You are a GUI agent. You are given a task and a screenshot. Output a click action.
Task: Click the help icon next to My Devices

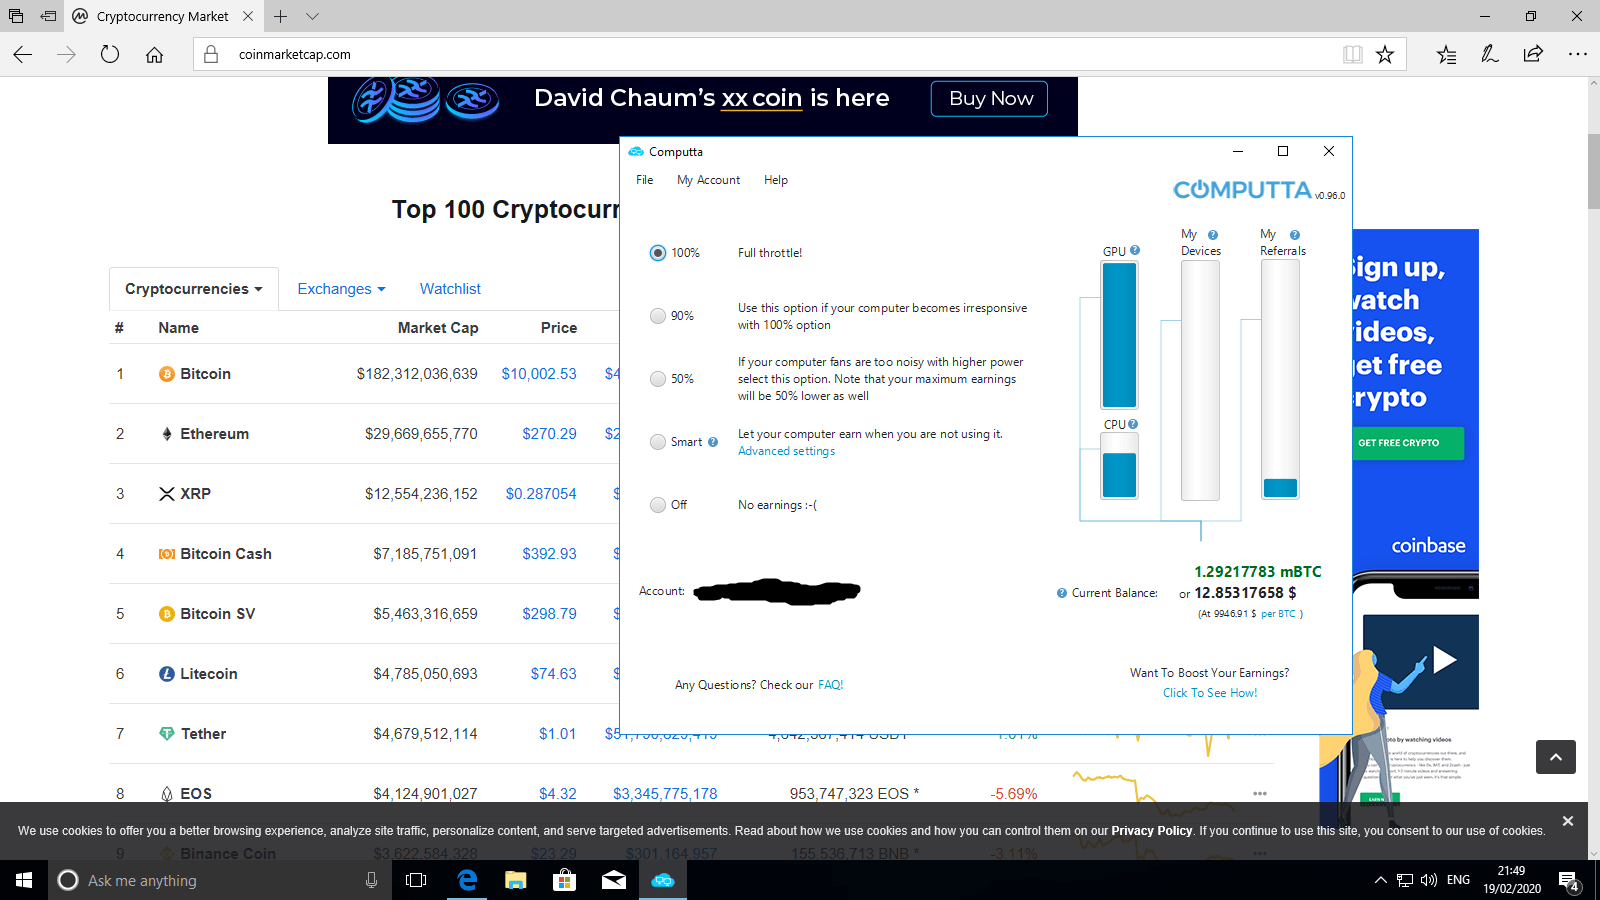[1213, 235]
